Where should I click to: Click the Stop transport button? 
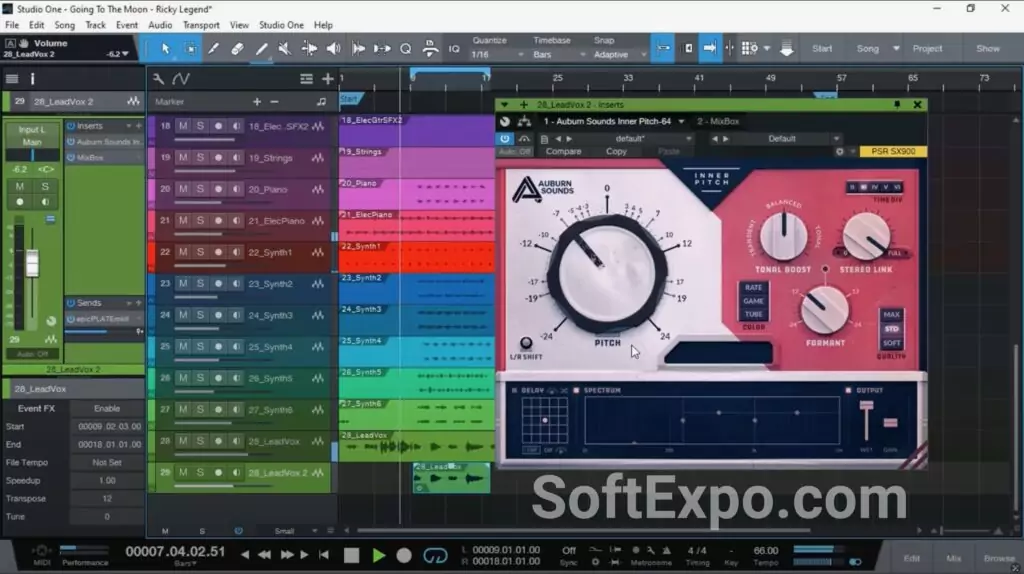351,556
